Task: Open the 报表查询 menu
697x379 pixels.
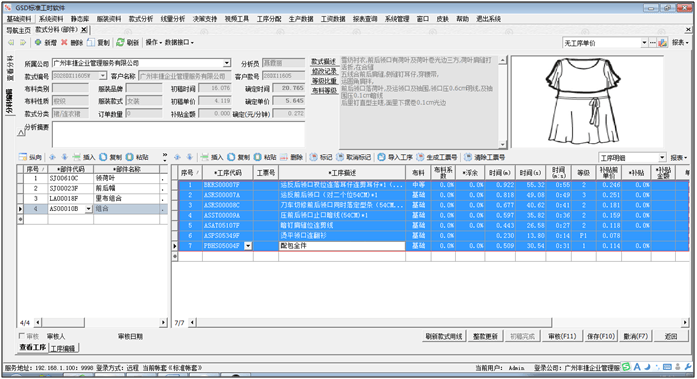Action: tap(365, 19)
